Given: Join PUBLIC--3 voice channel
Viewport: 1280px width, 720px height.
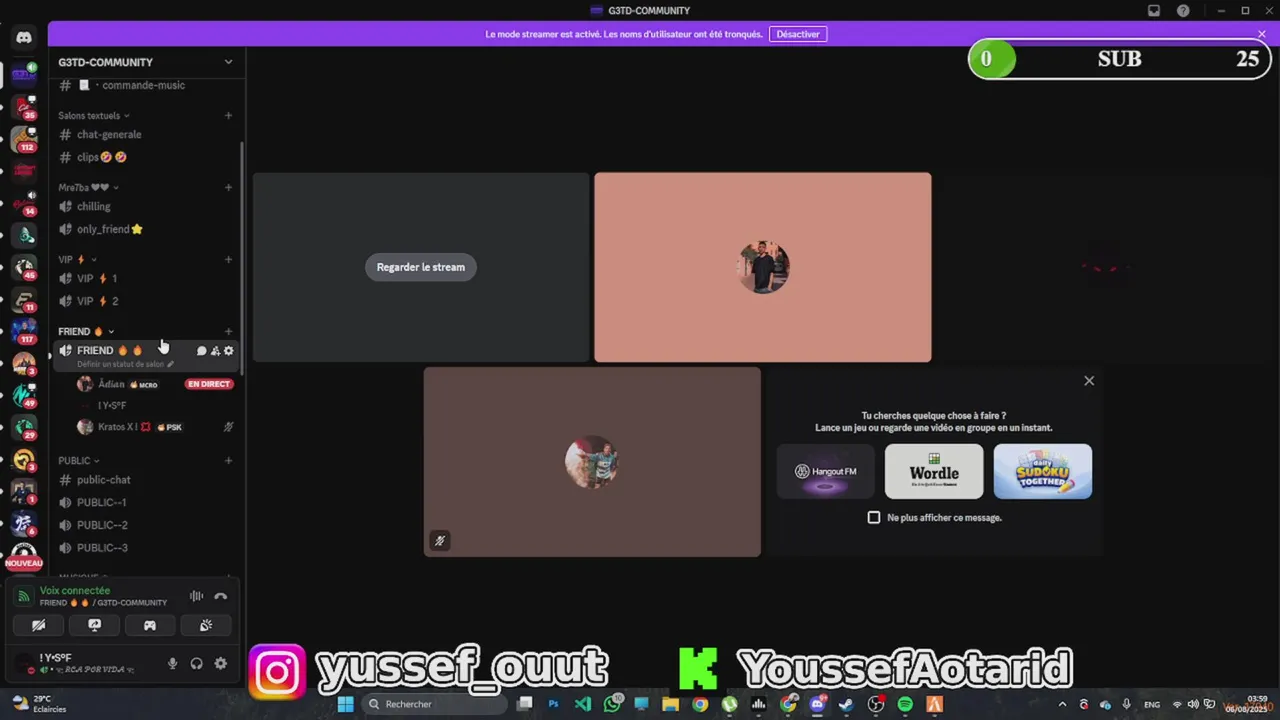Looking at the screenshot, I should (x=146, y=548).
